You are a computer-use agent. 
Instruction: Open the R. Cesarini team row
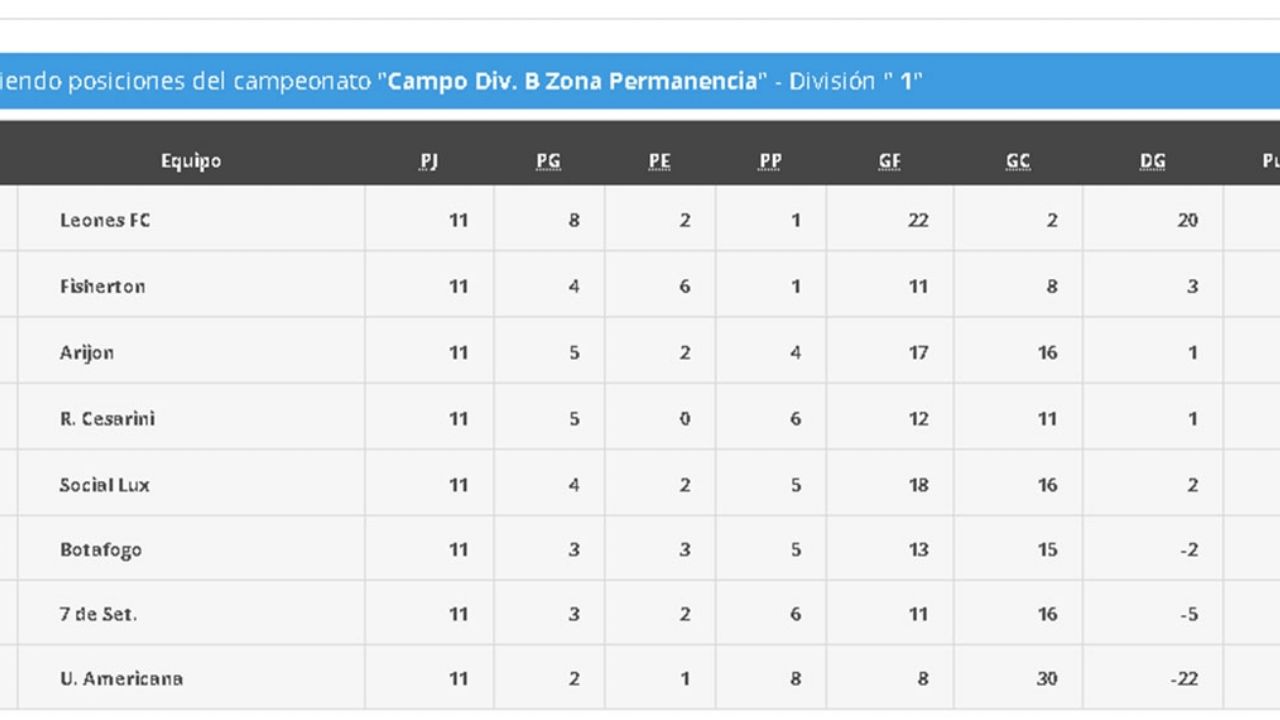point(107,418)
